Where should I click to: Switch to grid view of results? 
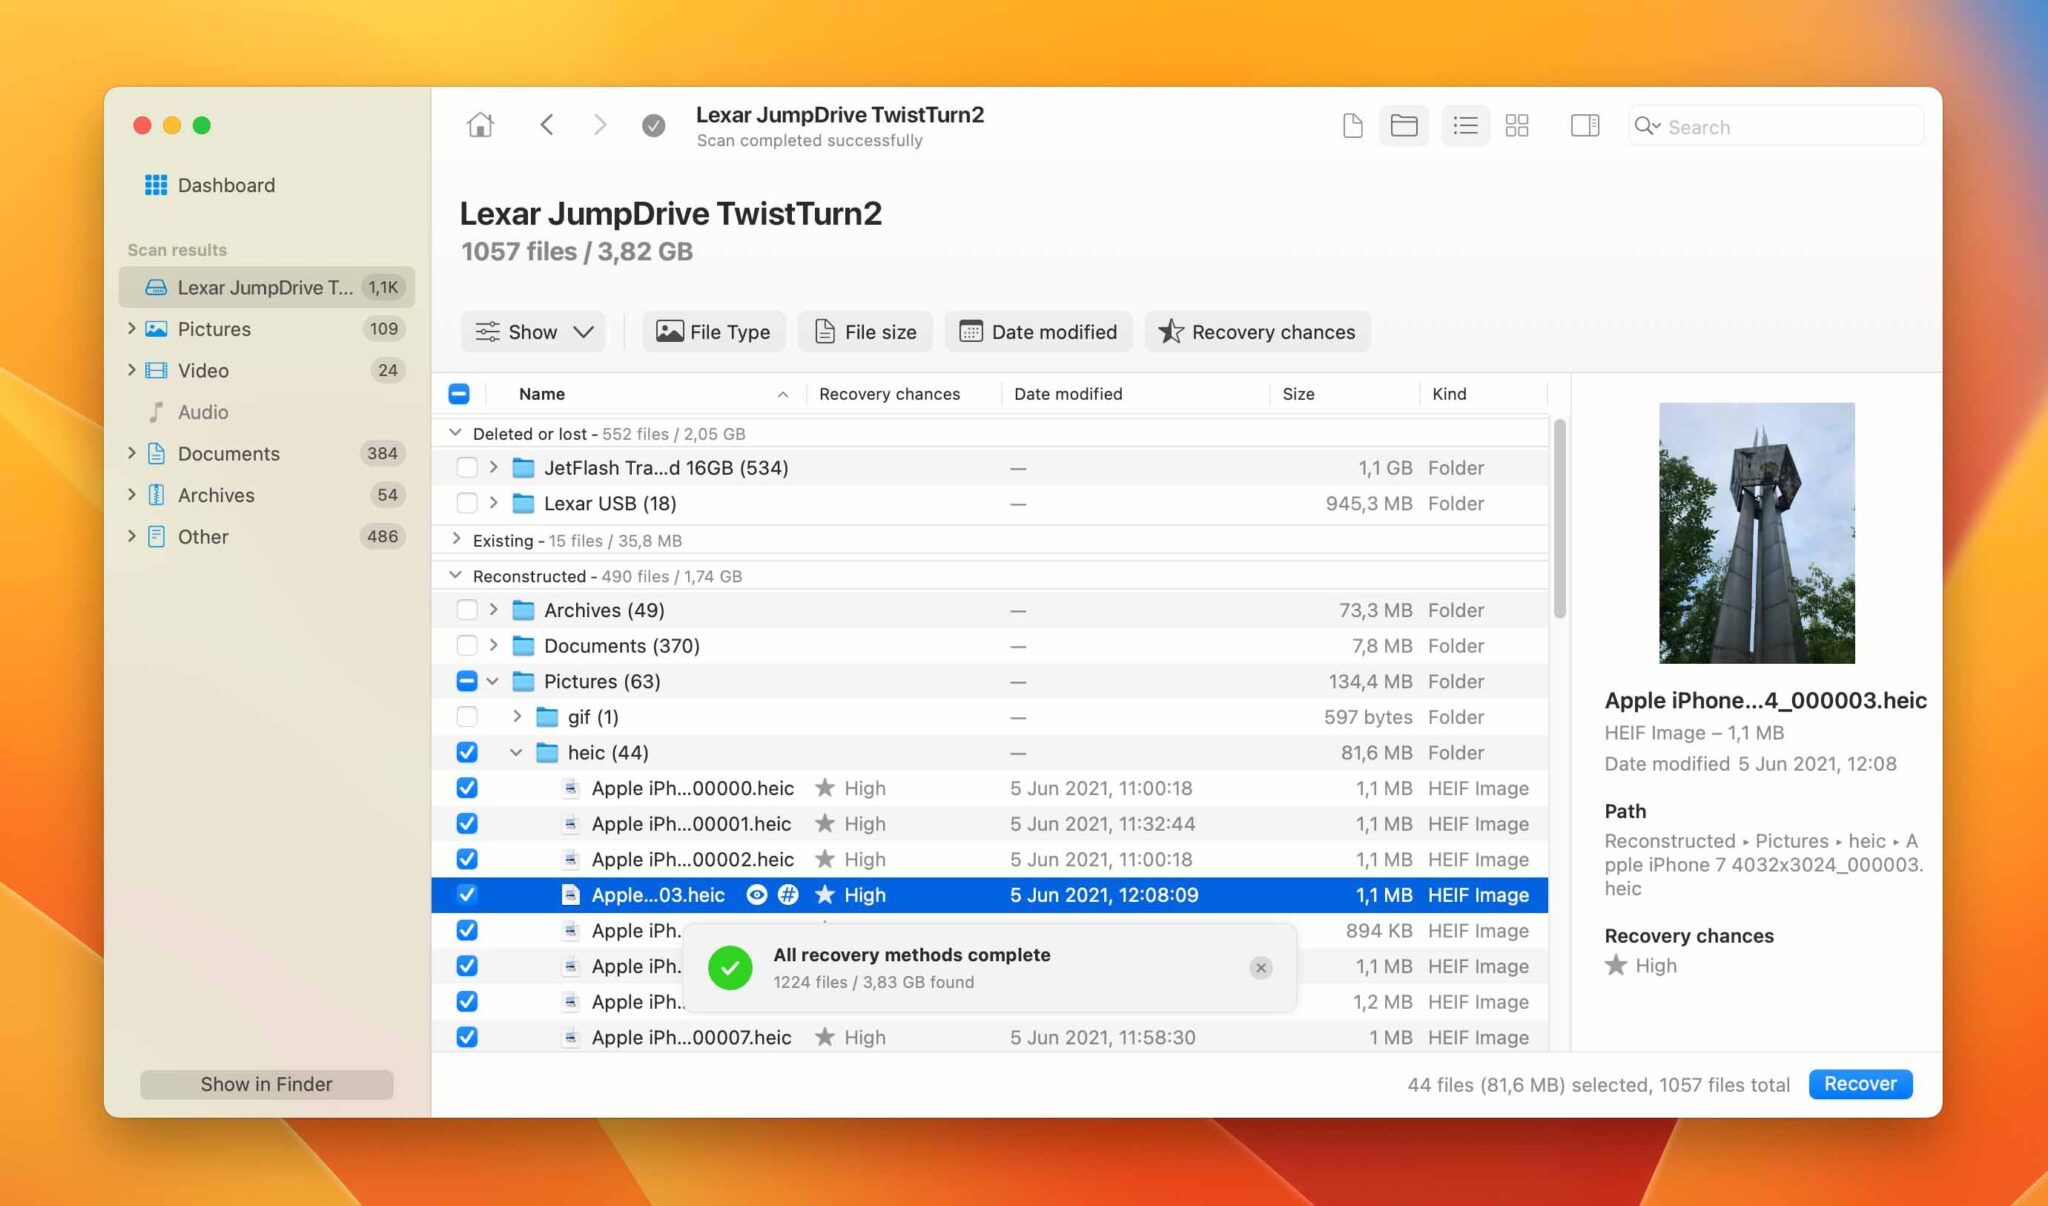tap(1516, 125)
